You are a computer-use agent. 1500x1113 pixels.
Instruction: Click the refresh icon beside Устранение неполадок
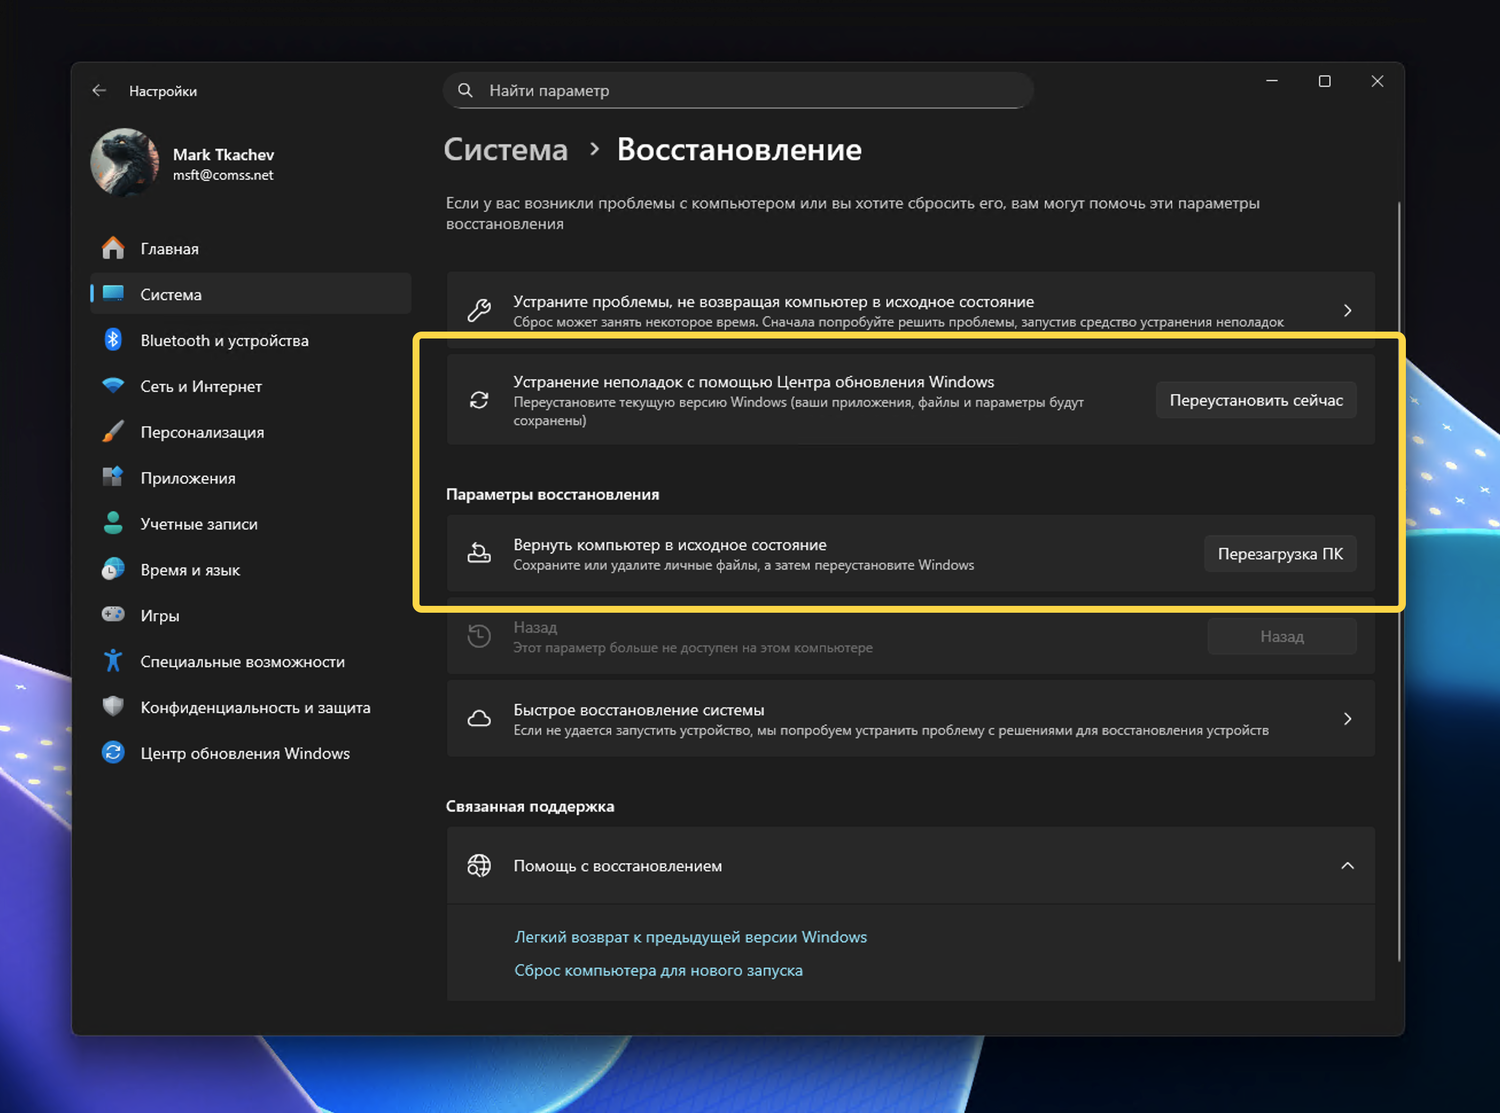pyautogui.click(x=479, y=400)
